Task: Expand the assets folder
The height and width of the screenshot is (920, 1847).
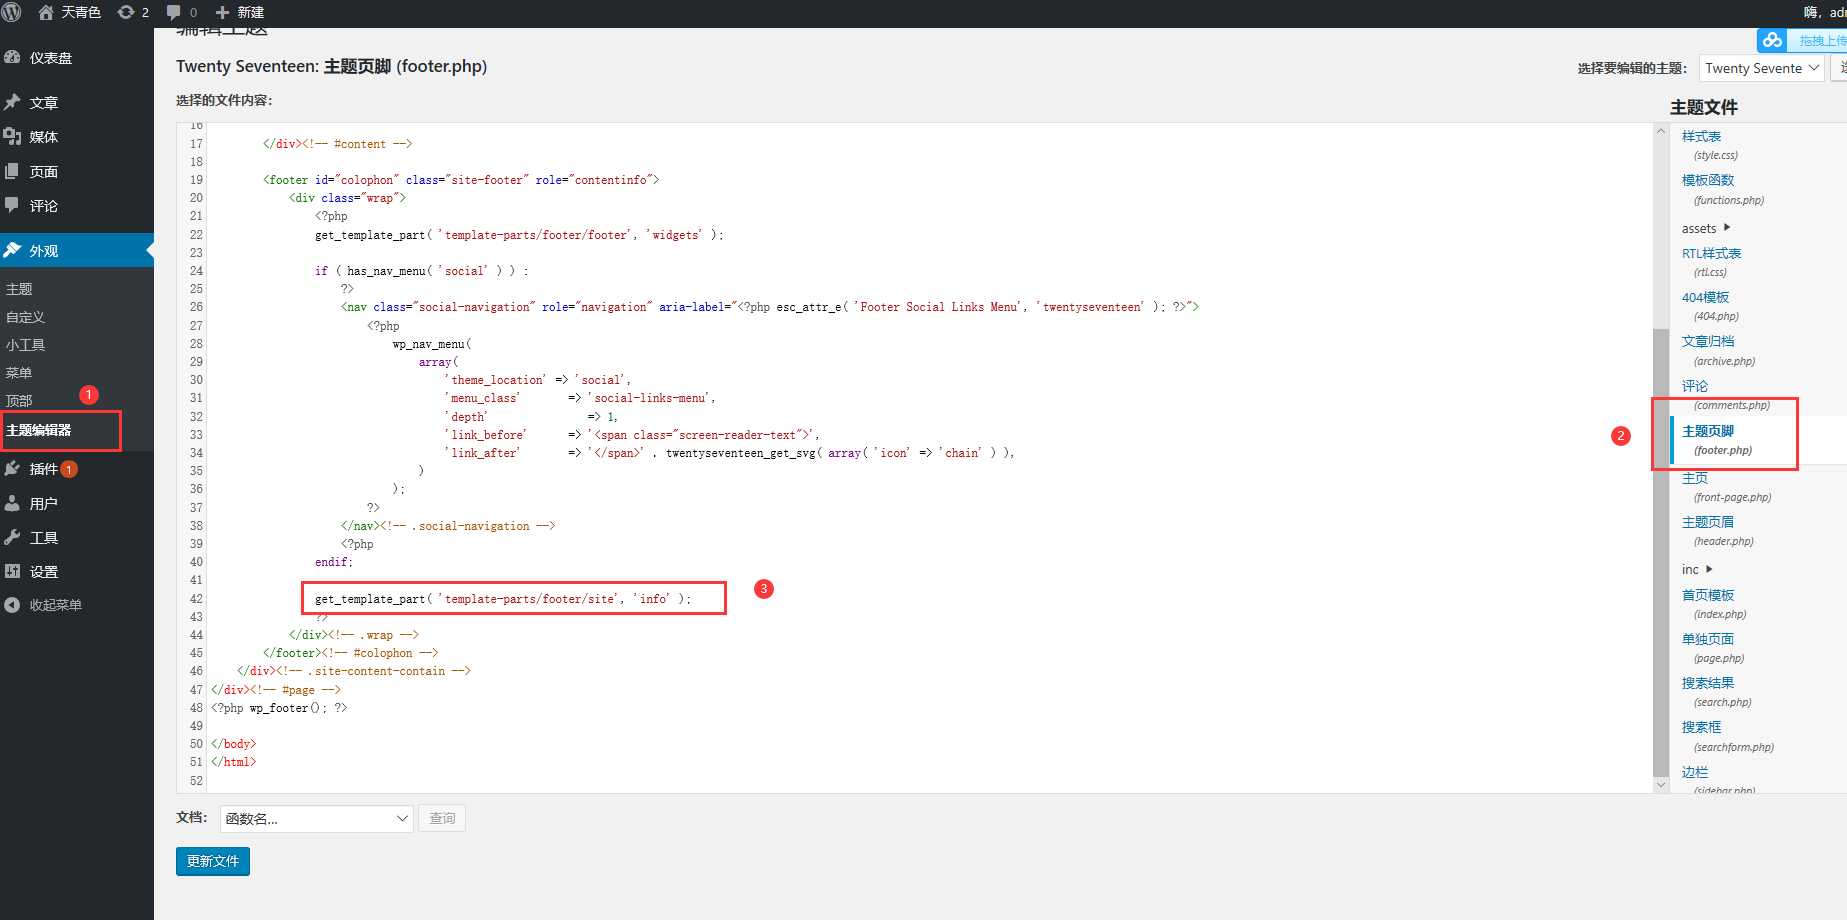Action: tap(1706, 228)
